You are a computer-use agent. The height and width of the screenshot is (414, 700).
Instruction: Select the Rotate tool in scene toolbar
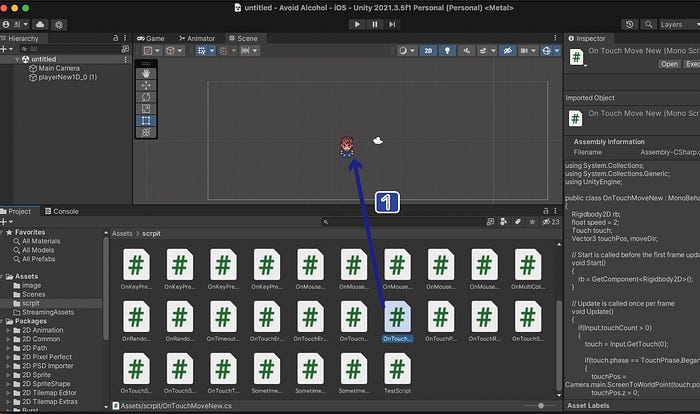pyautogui.click(x=146, y=97)
